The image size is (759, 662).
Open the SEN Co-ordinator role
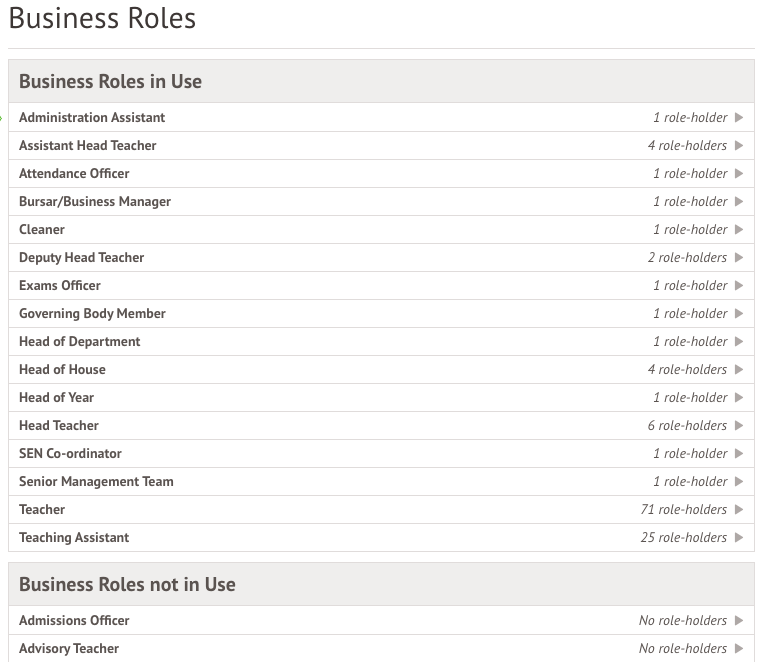tap(70, 453)
